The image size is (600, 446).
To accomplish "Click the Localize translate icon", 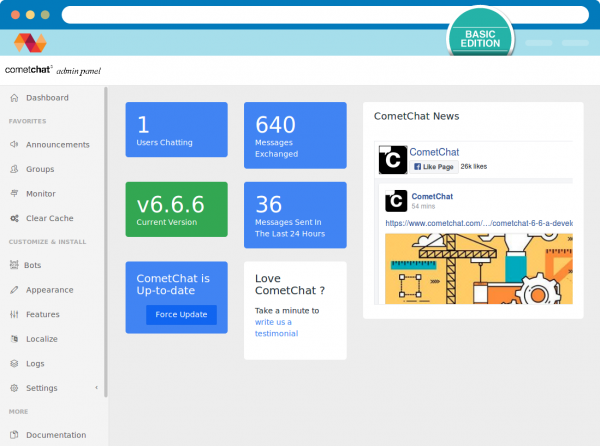I will coord(14,339).
